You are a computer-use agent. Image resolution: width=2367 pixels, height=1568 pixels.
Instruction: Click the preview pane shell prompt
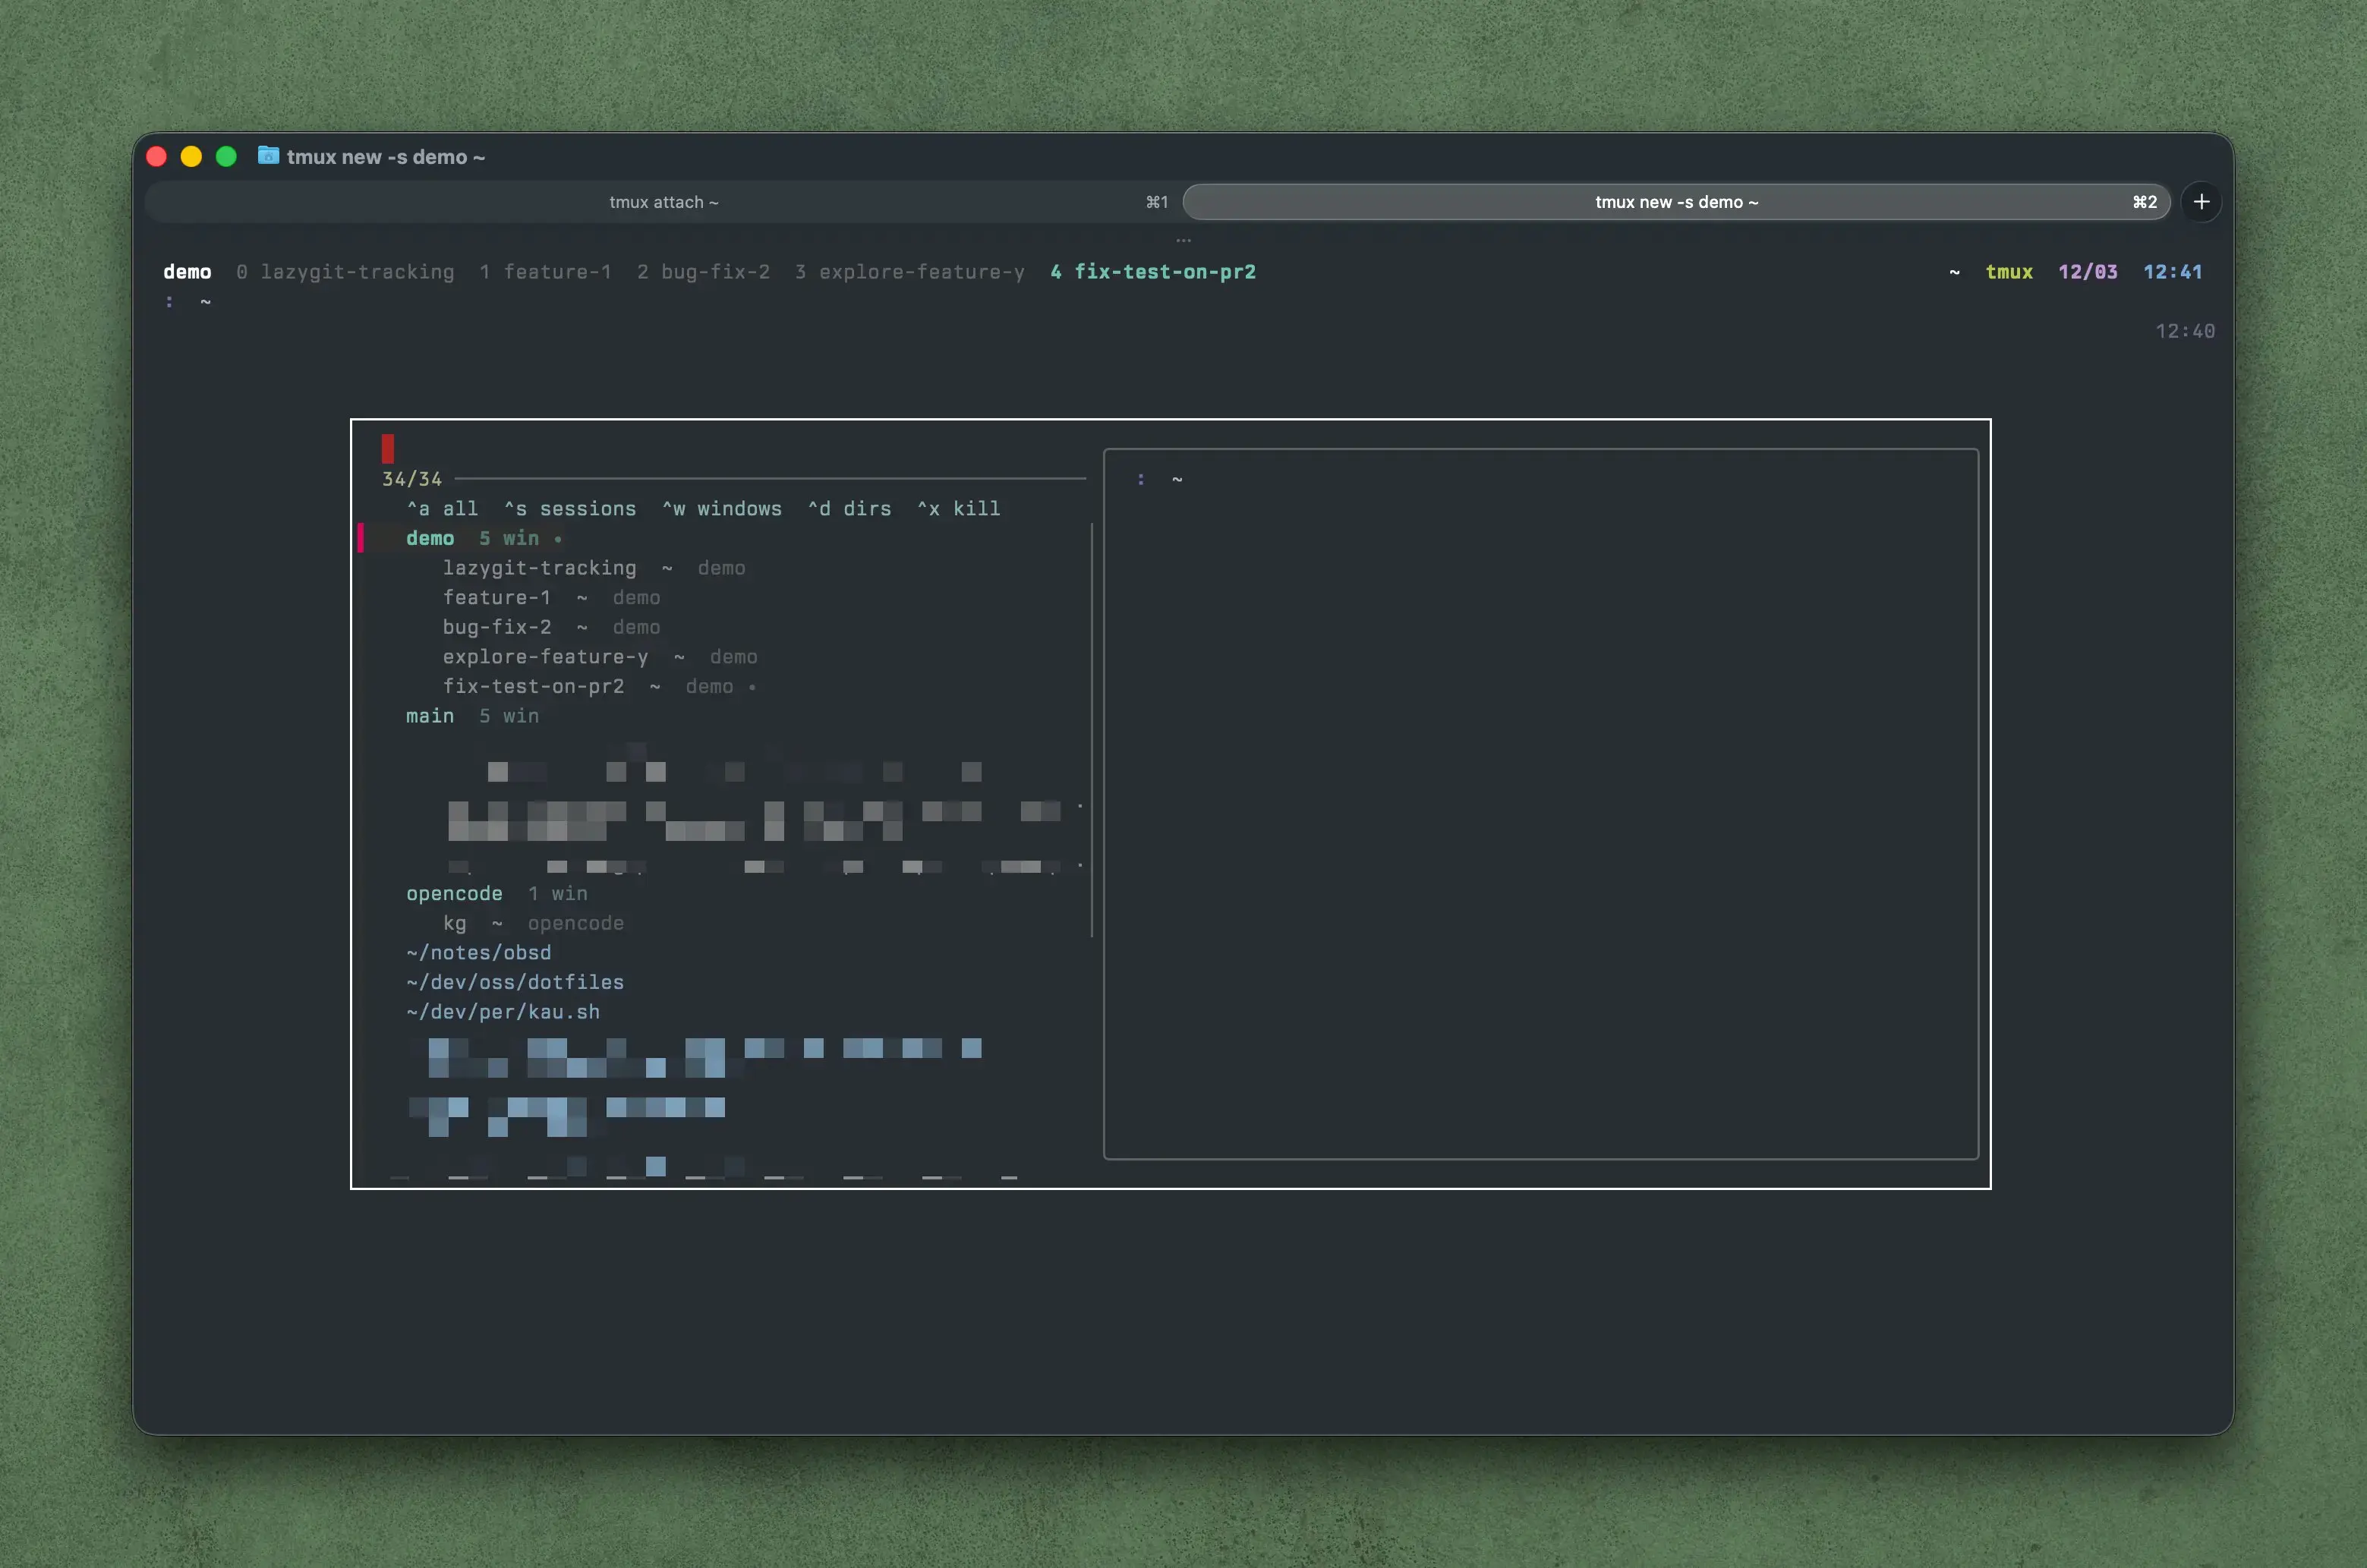pos(1159,479)
